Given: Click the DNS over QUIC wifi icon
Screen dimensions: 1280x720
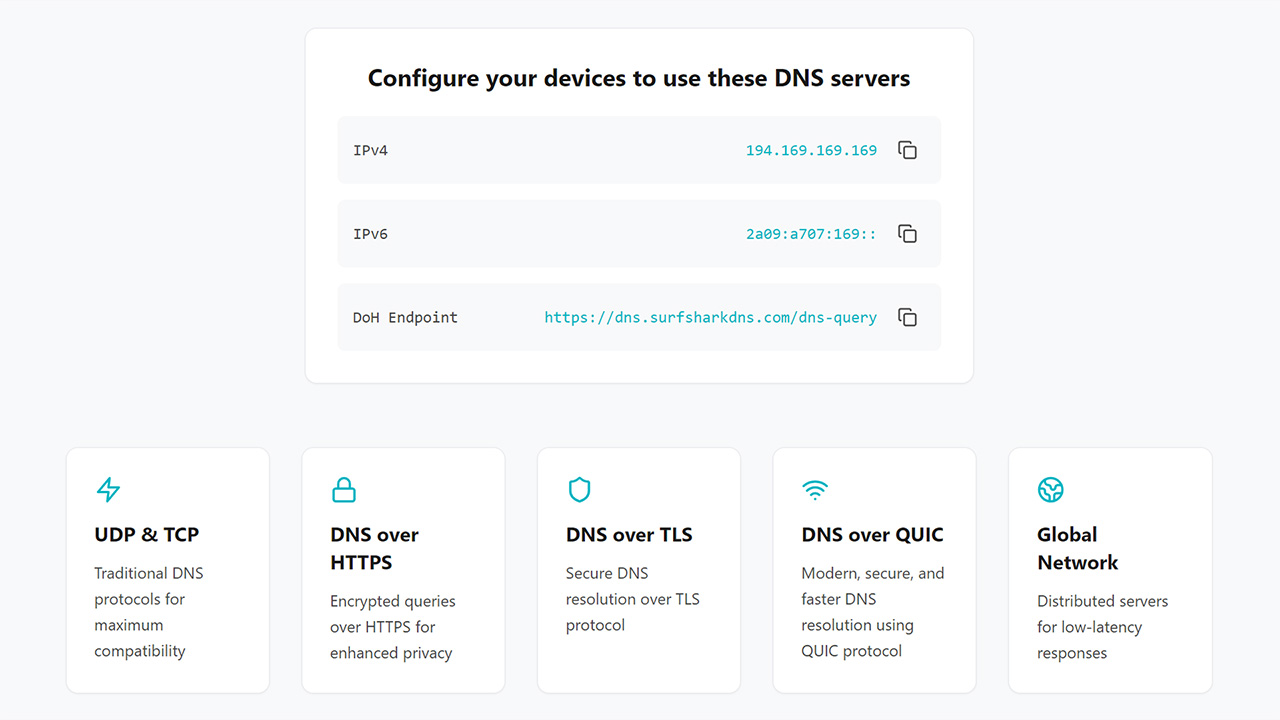Looking at the screenshot, I should click(x=815, y=490).
